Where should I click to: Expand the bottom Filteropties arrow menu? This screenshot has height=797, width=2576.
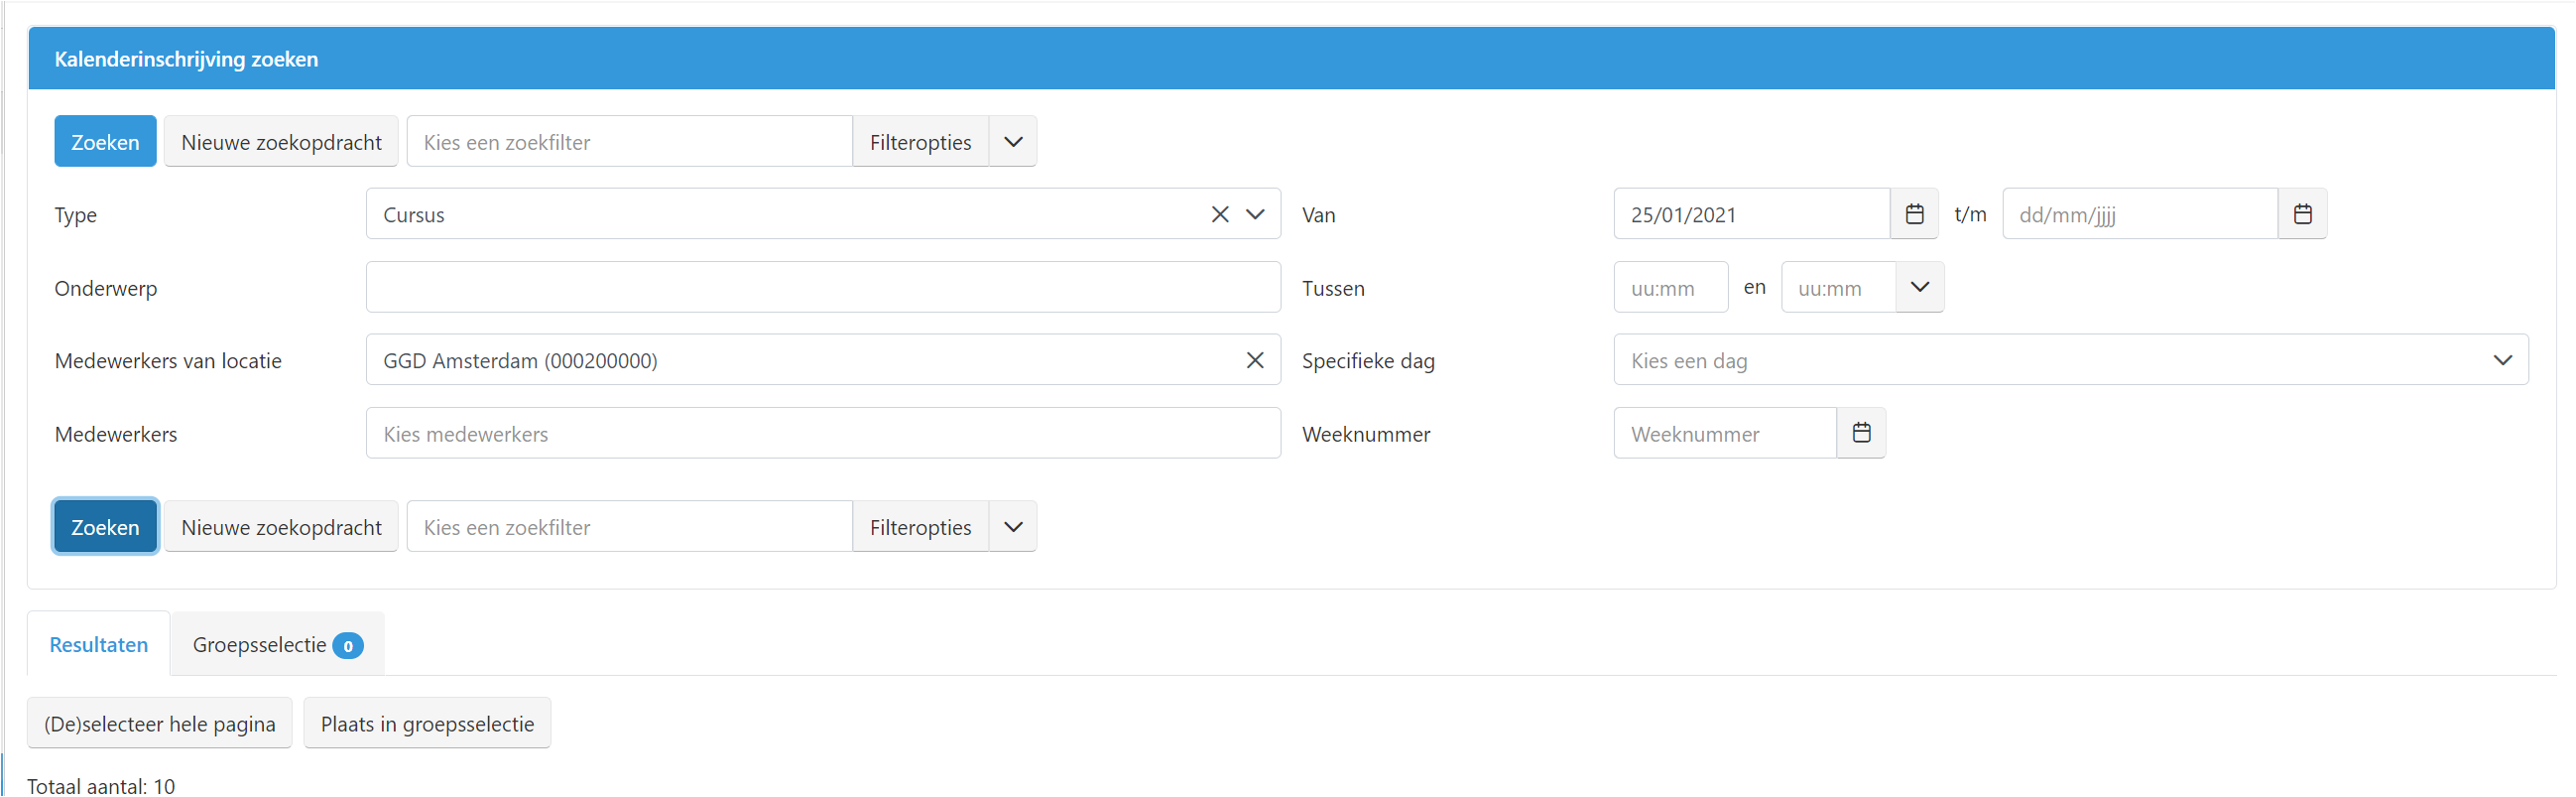point(1012,527)
